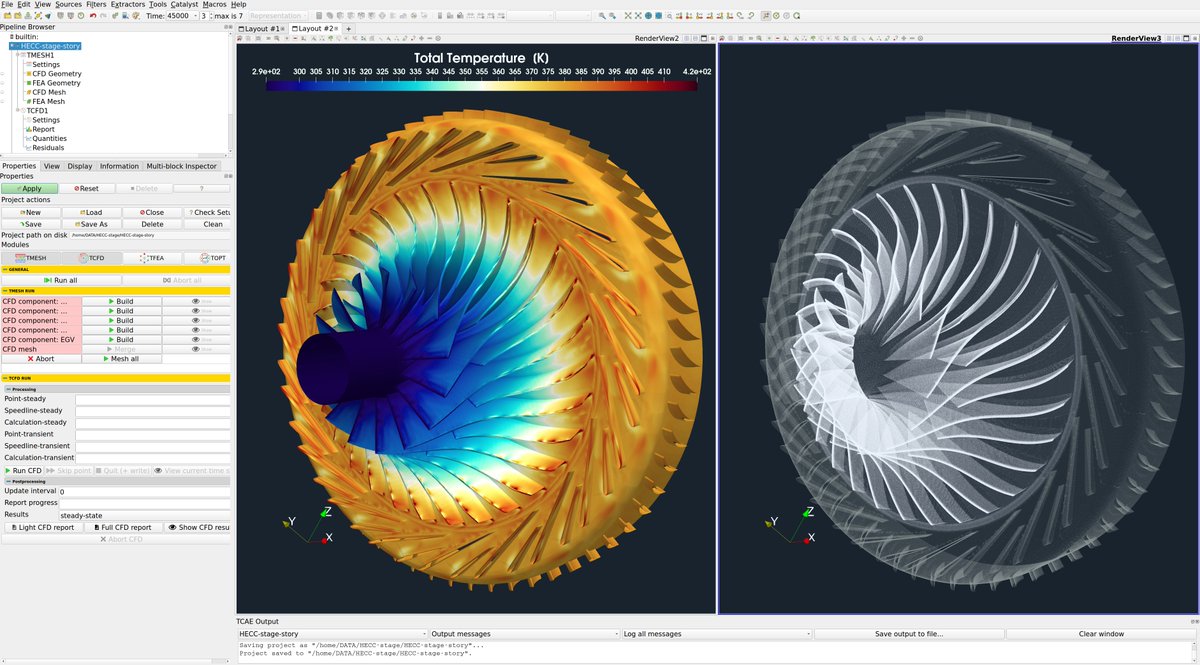
Task: Toggle eye visibility for FEA Geometry
Action: (3, 83)
